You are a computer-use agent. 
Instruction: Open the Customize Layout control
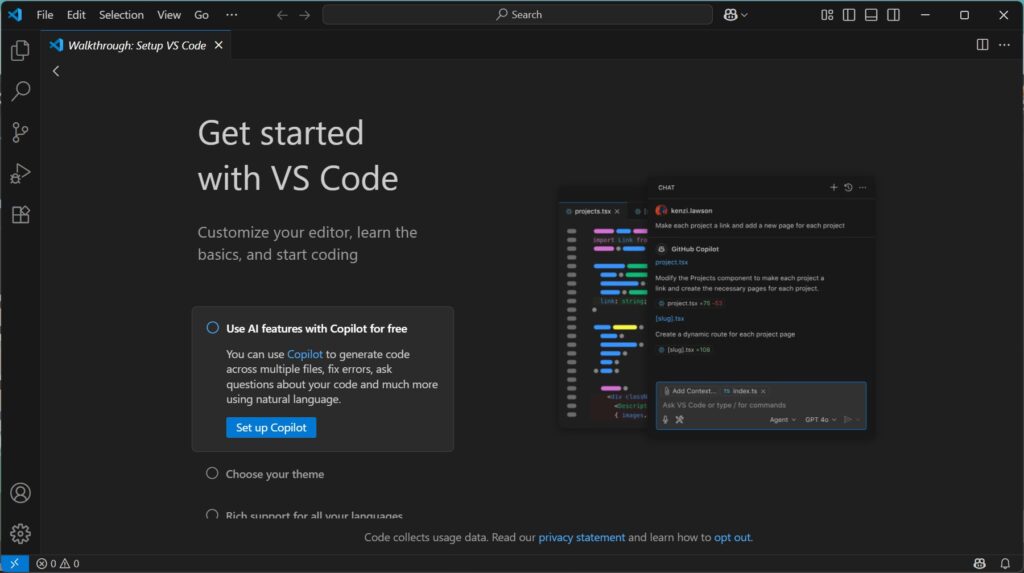pyautogui.click(x=827, y=14)
